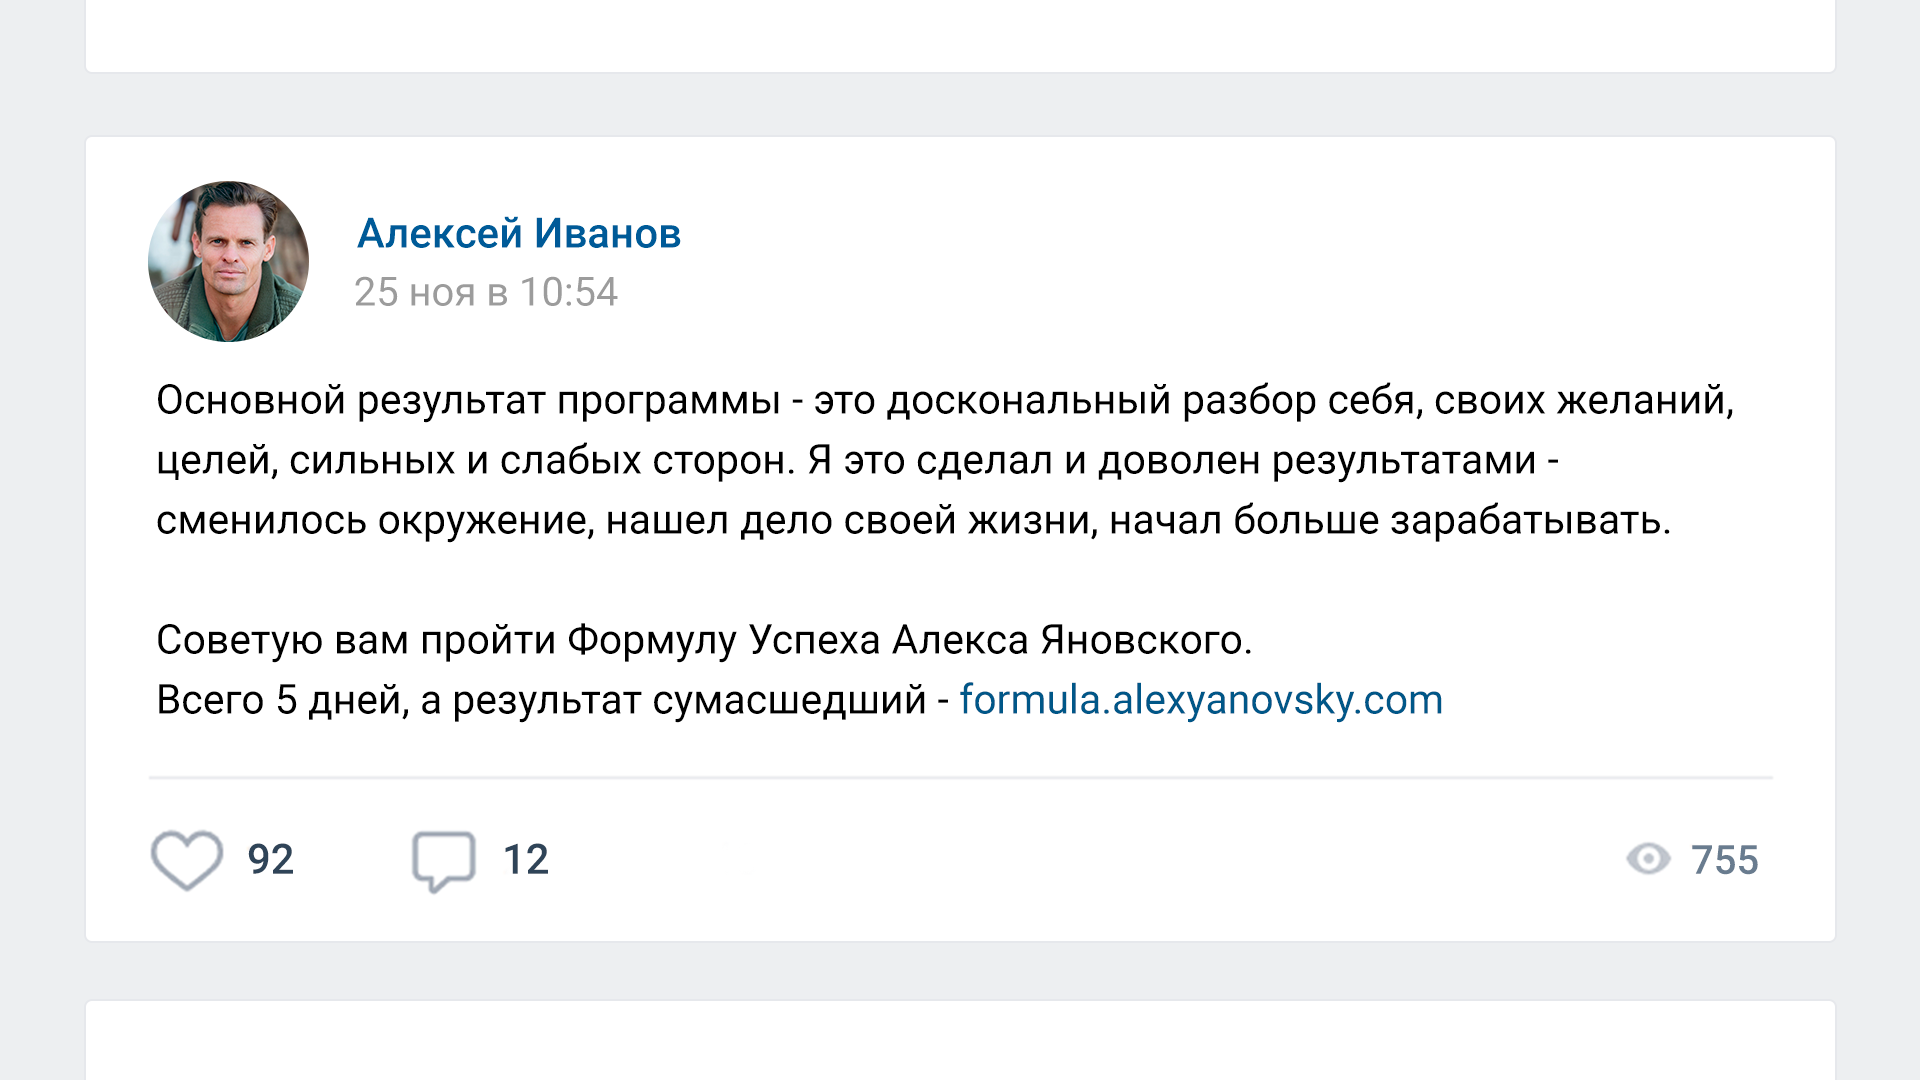Viewport: 1920px width, 1080px height.
Task: Click the divider line above the like counter
Action: tap(960, 777)
